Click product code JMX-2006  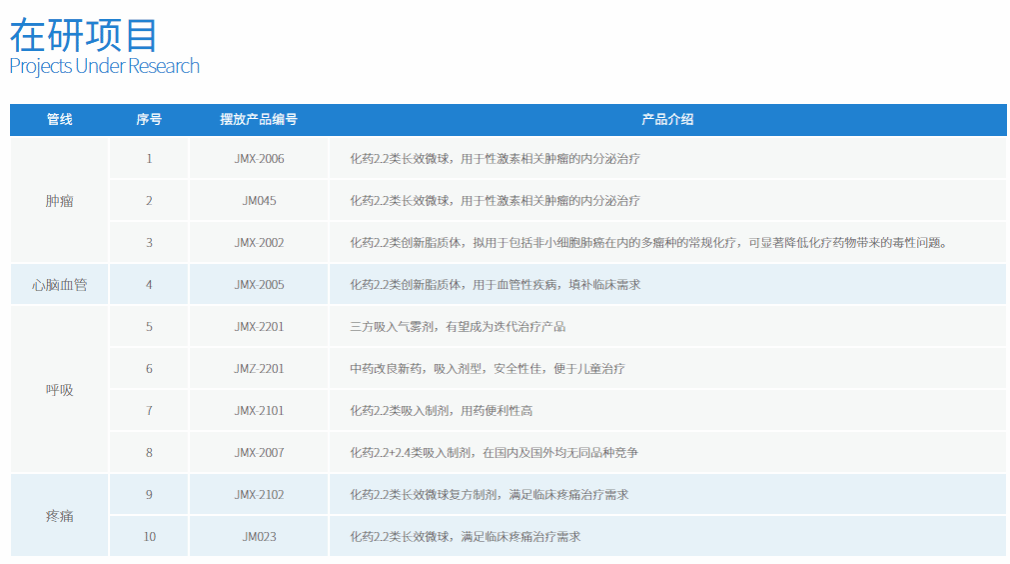pyautogui.click(x=259, y=159)
